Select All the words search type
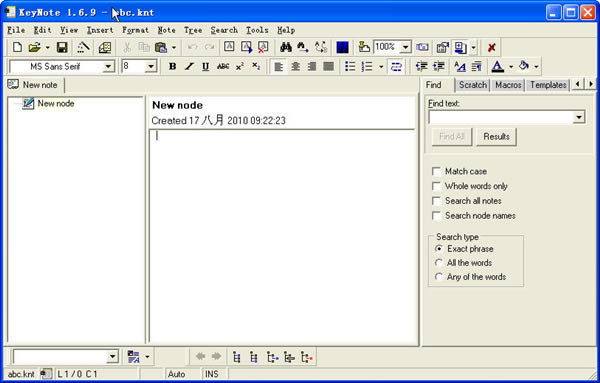This screenshot has width=600, height=383. pyautogui.click(x=439, y=263)
